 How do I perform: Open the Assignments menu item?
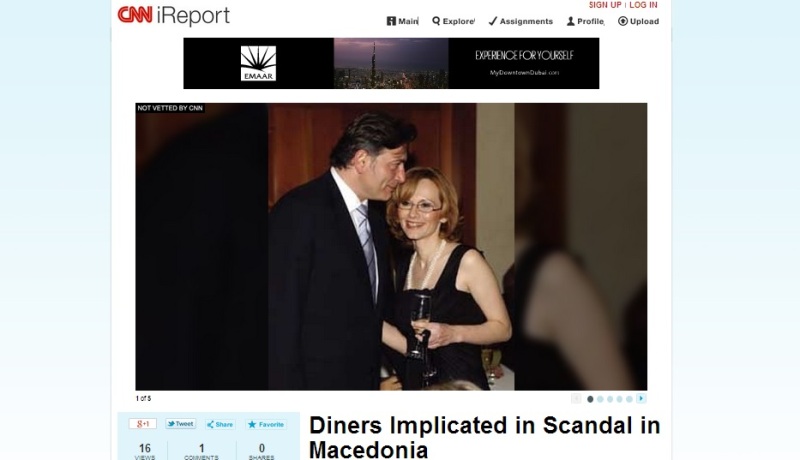click(520, 21)
